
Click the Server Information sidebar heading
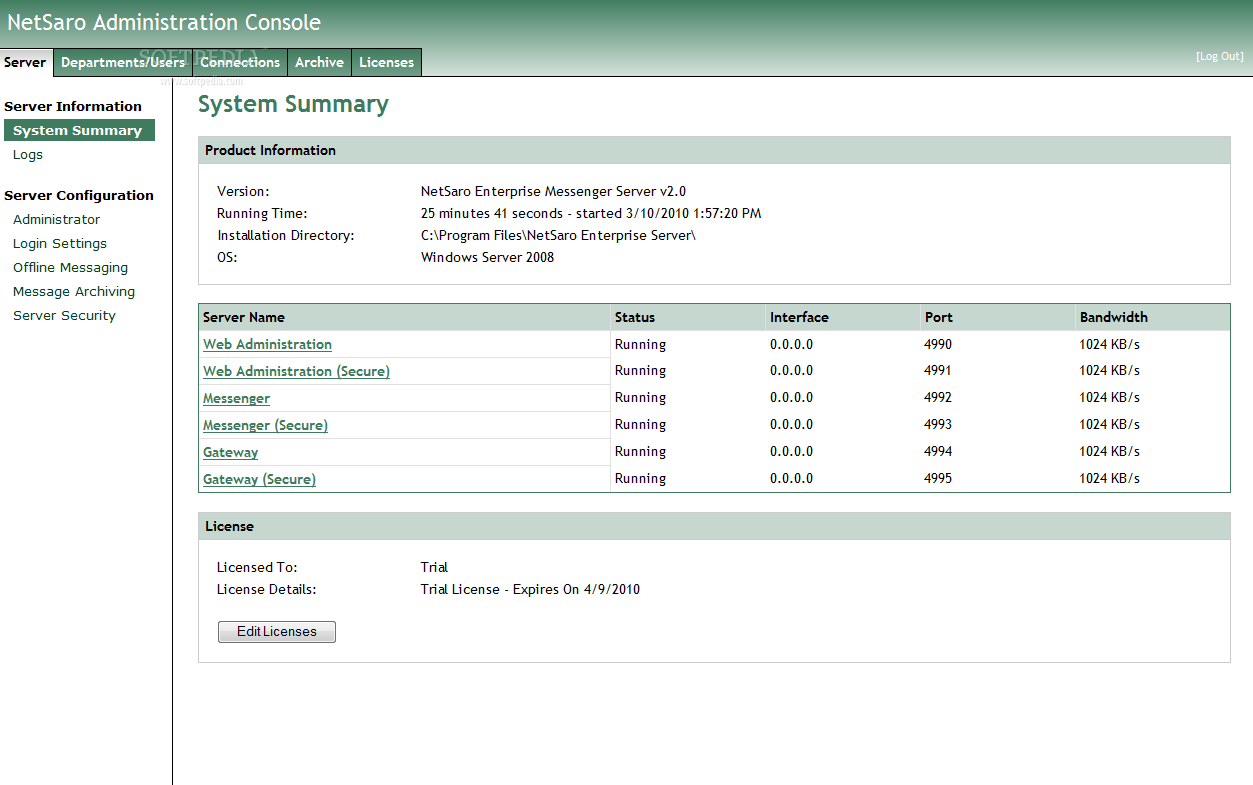coord(73,106)
